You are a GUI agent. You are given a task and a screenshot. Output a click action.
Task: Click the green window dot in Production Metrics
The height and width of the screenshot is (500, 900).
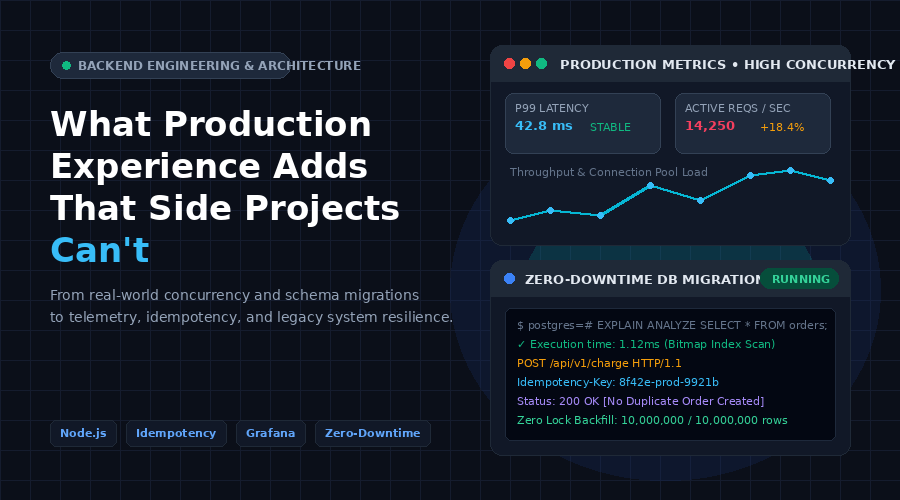(541, 64)
